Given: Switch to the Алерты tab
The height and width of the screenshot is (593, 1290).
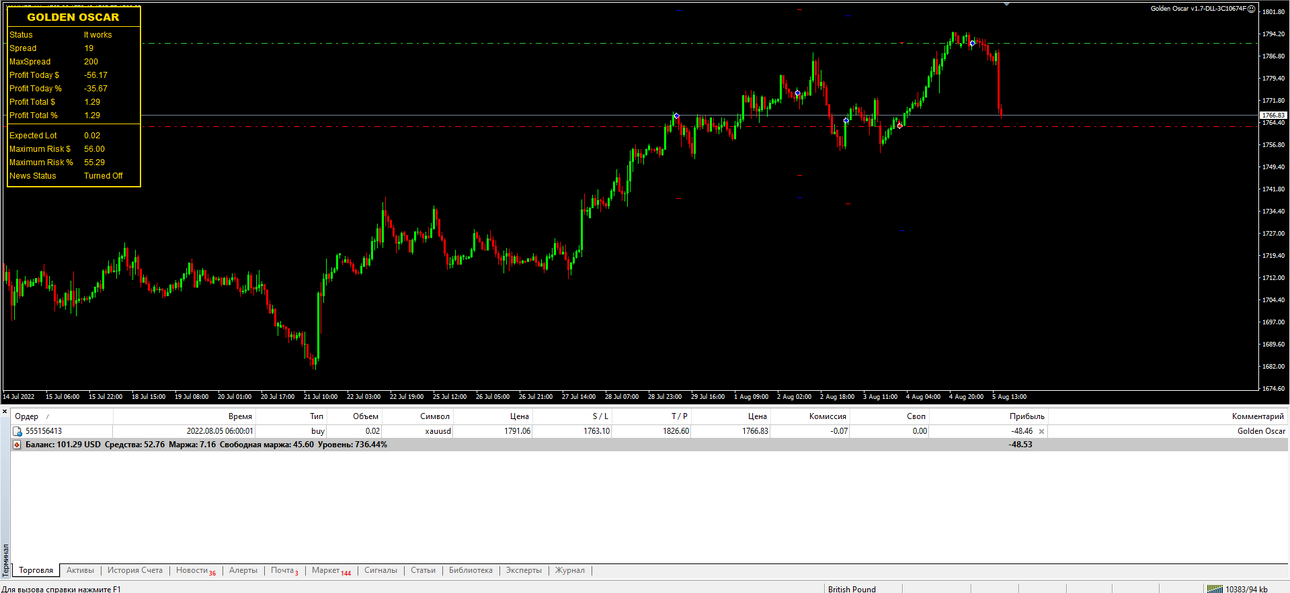Looking at the screenshot, I should (x=243, y=570).
